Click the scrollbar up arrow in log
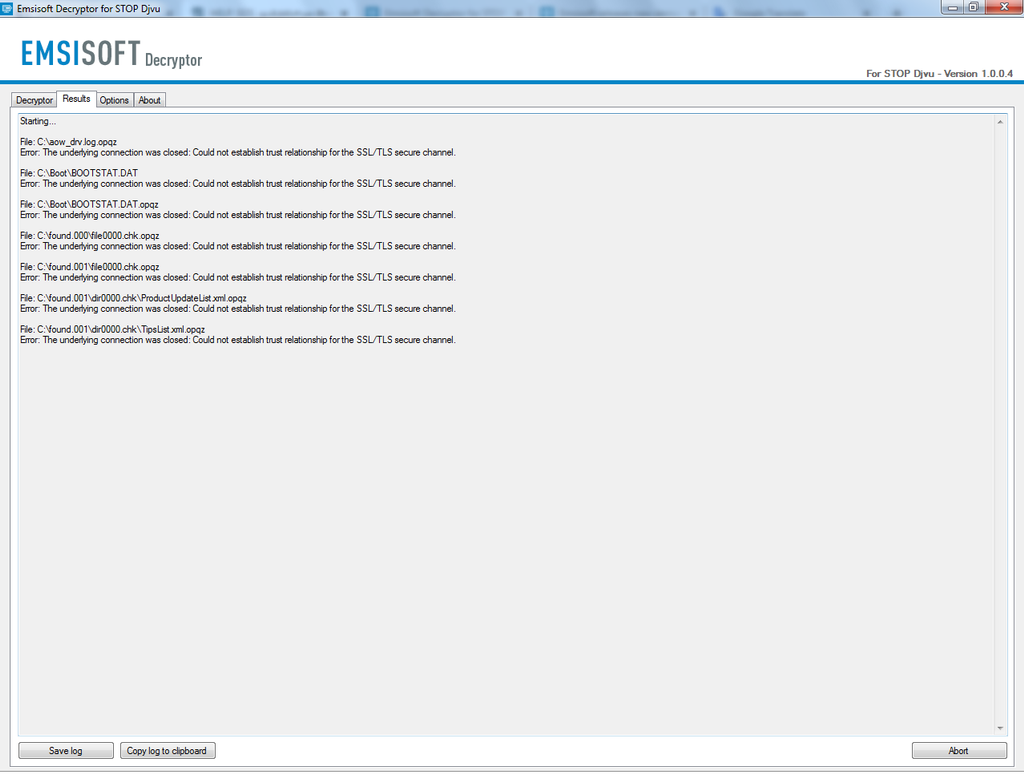 (1000, 122)
